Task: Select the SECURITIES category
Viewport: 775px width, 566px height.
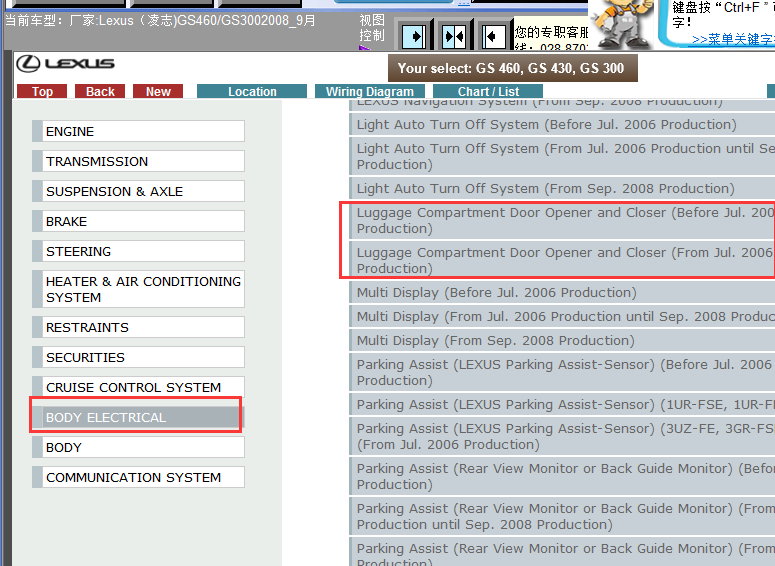Action: click(x=138, y=357)
